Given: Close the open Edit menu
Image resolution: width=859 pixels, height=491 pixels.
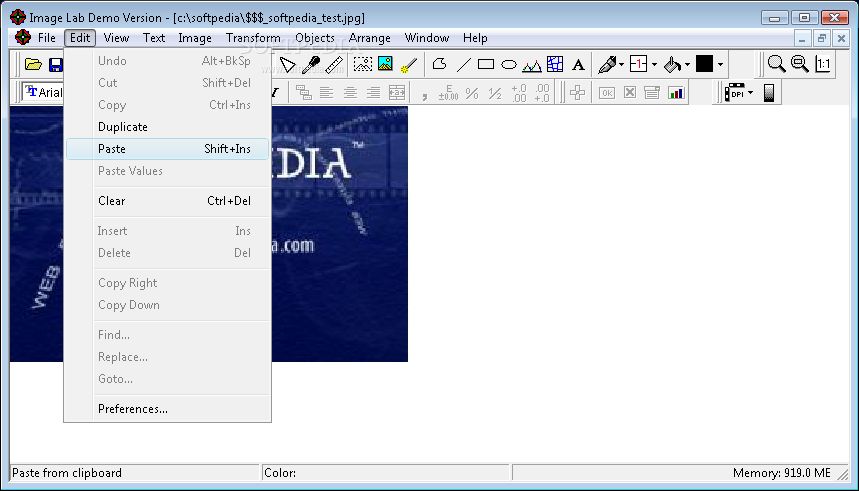Looking at the screenshot, I should 80,38.
